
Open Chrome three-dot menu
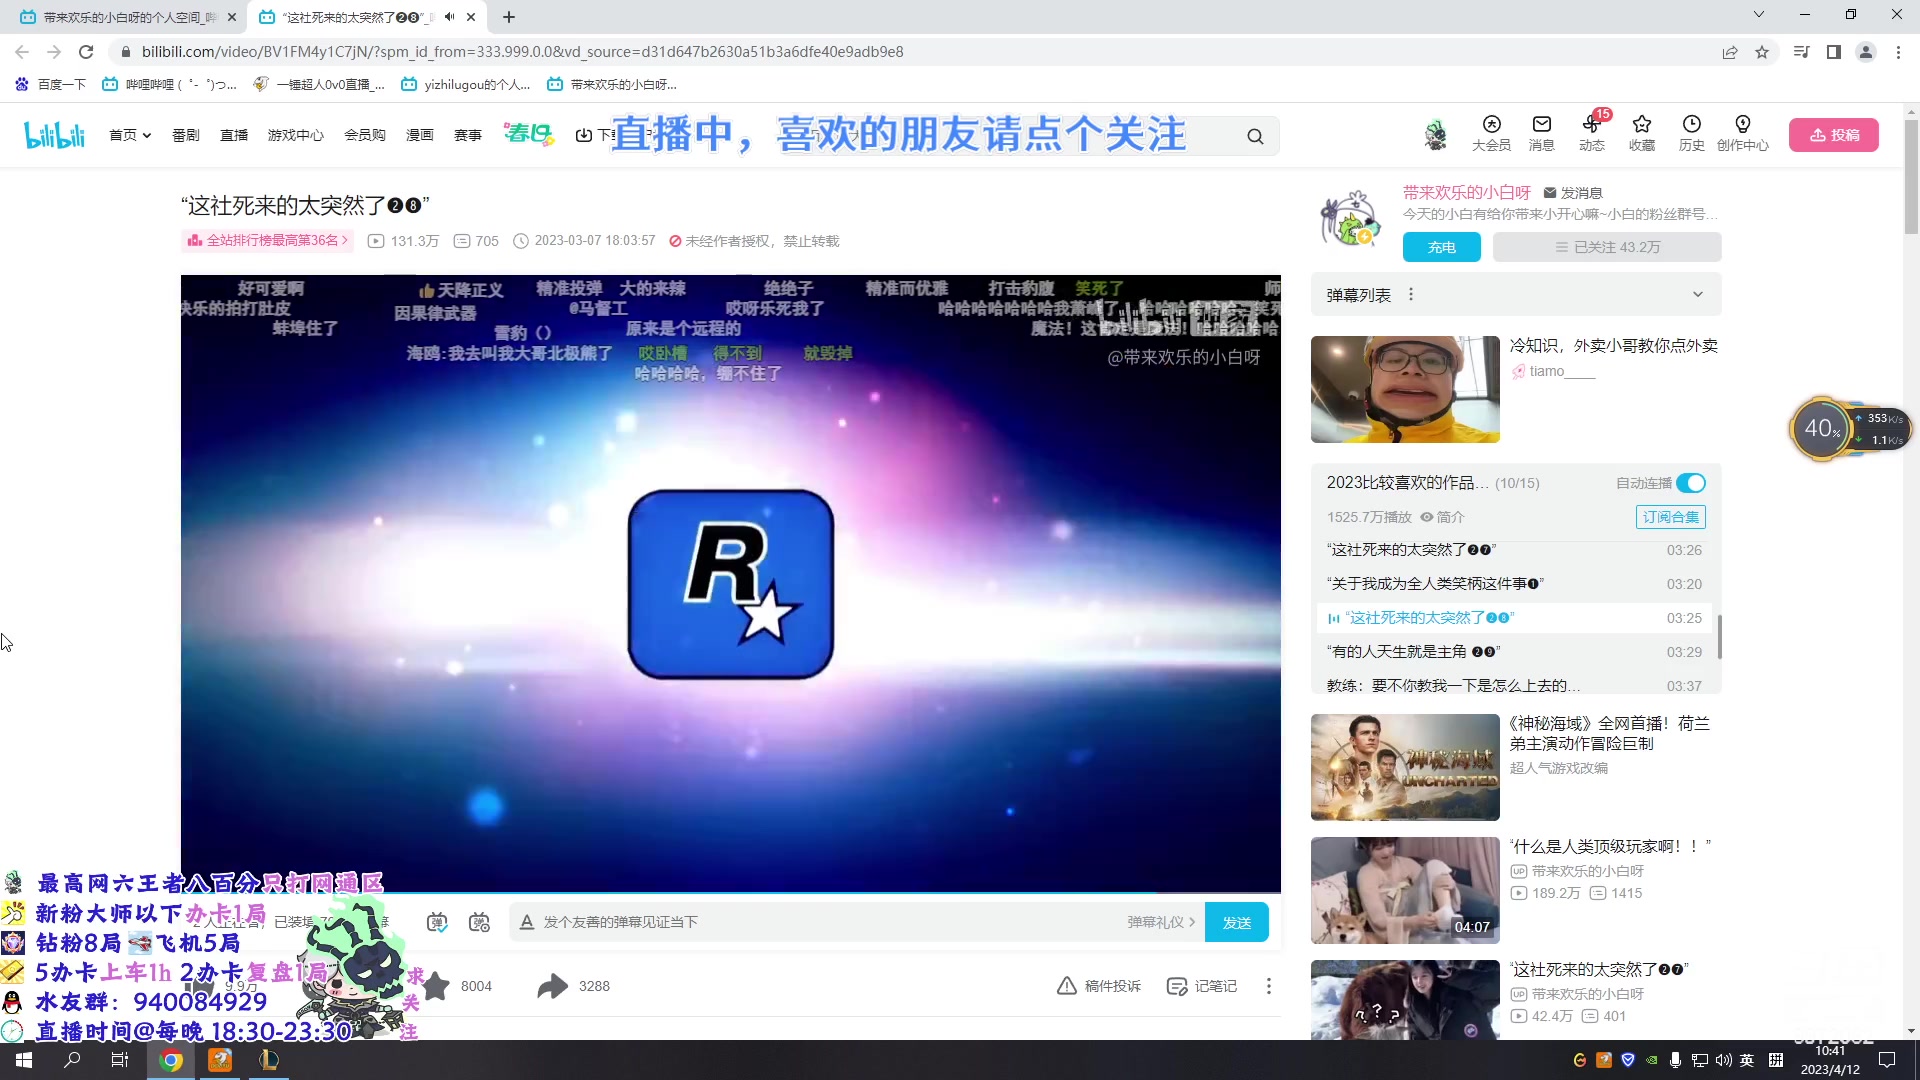pyautogui.click(x=1898, y=52)
